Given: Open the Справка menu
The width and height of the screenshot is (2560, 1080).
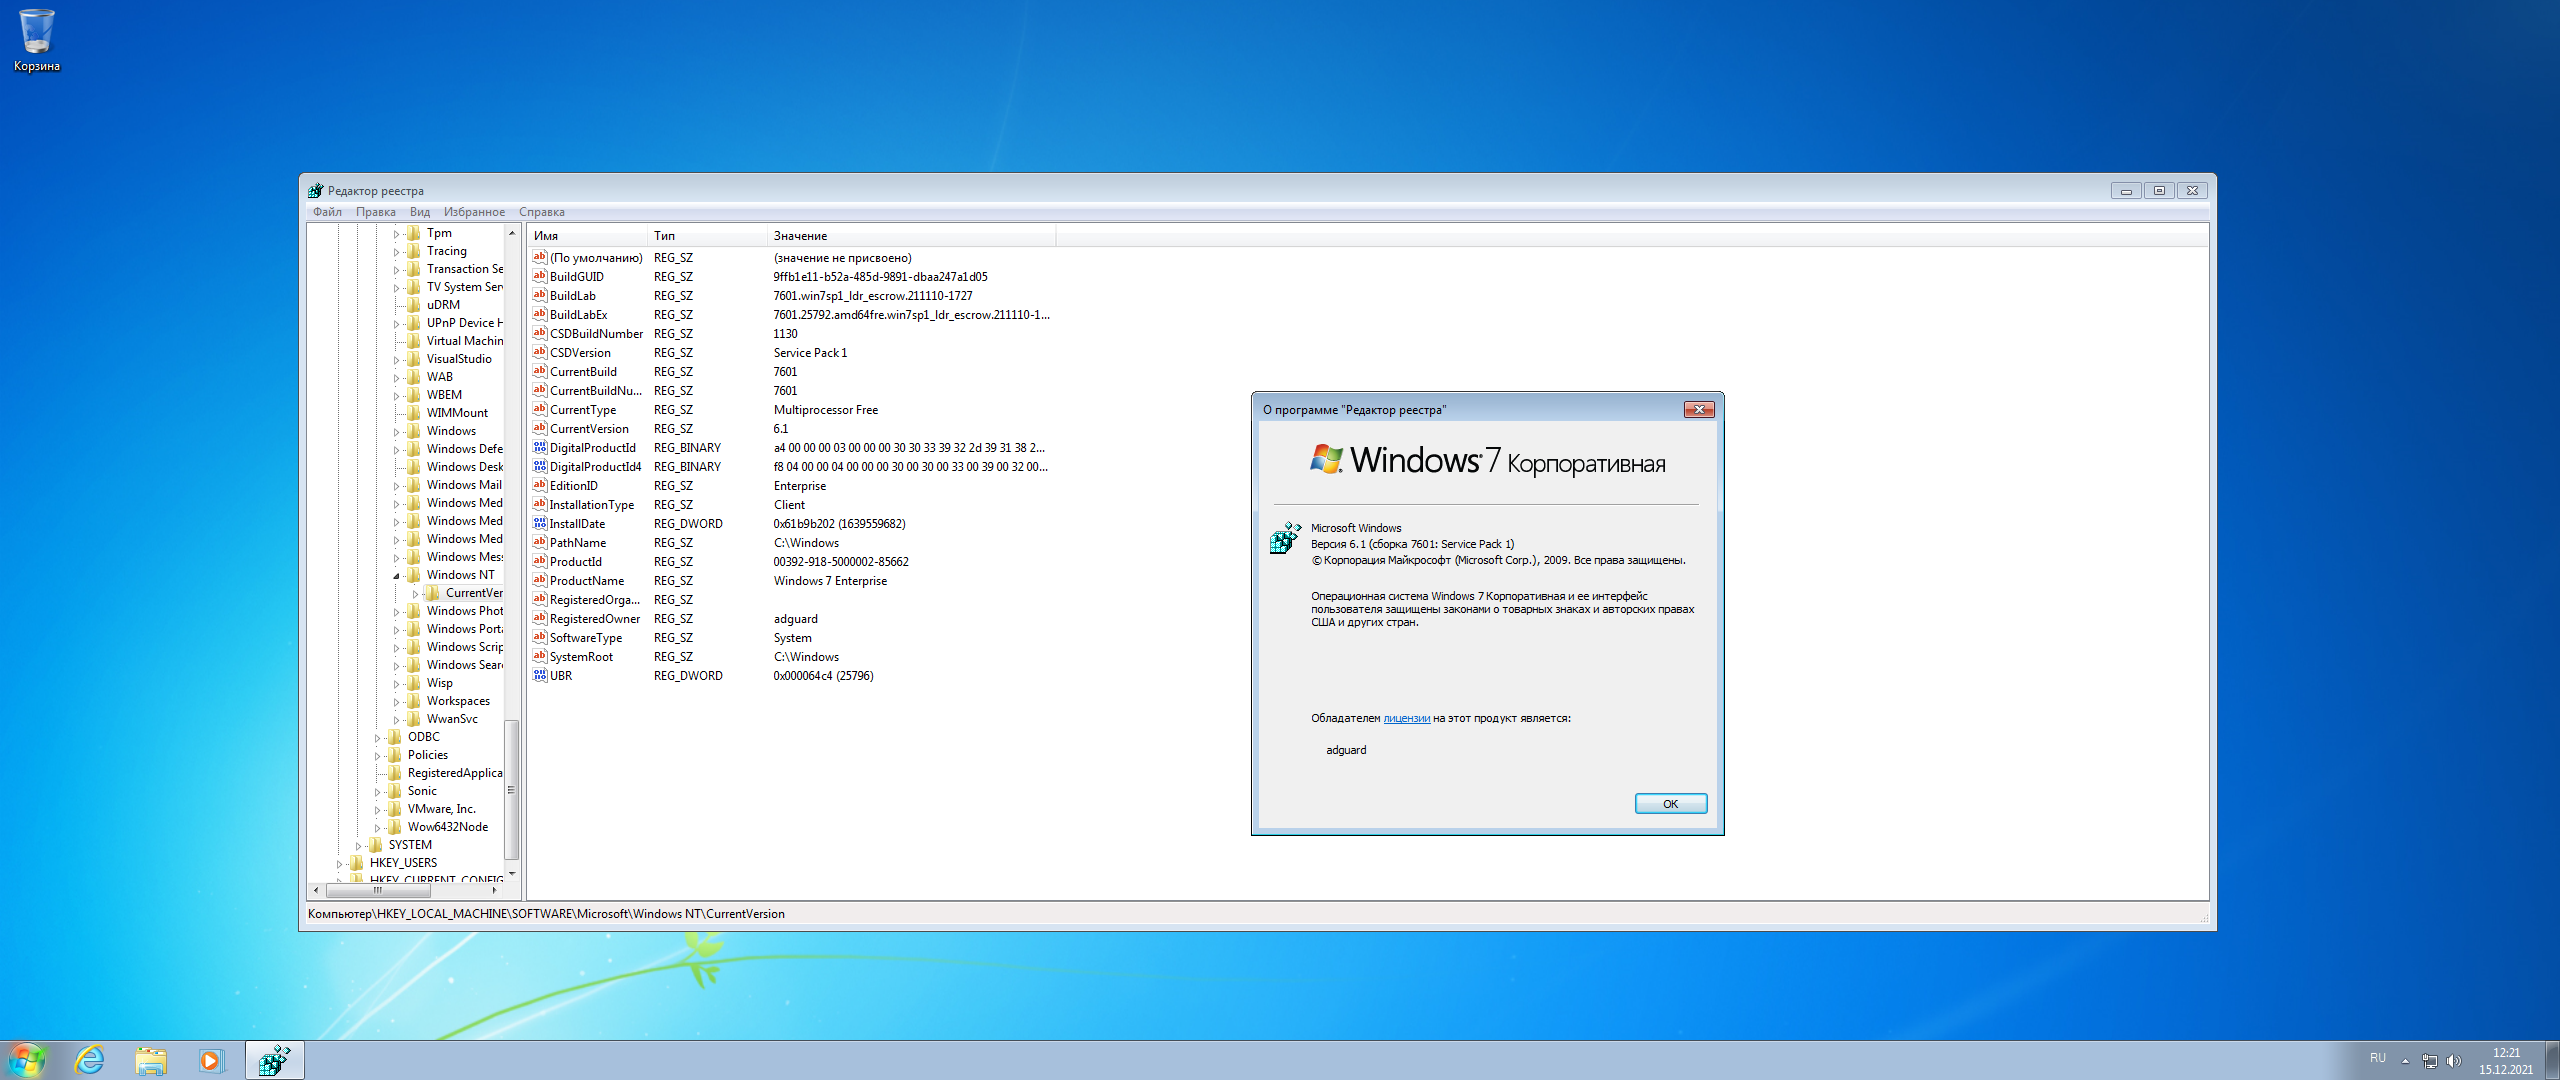Looking at the screenshot, I should 542,212.
